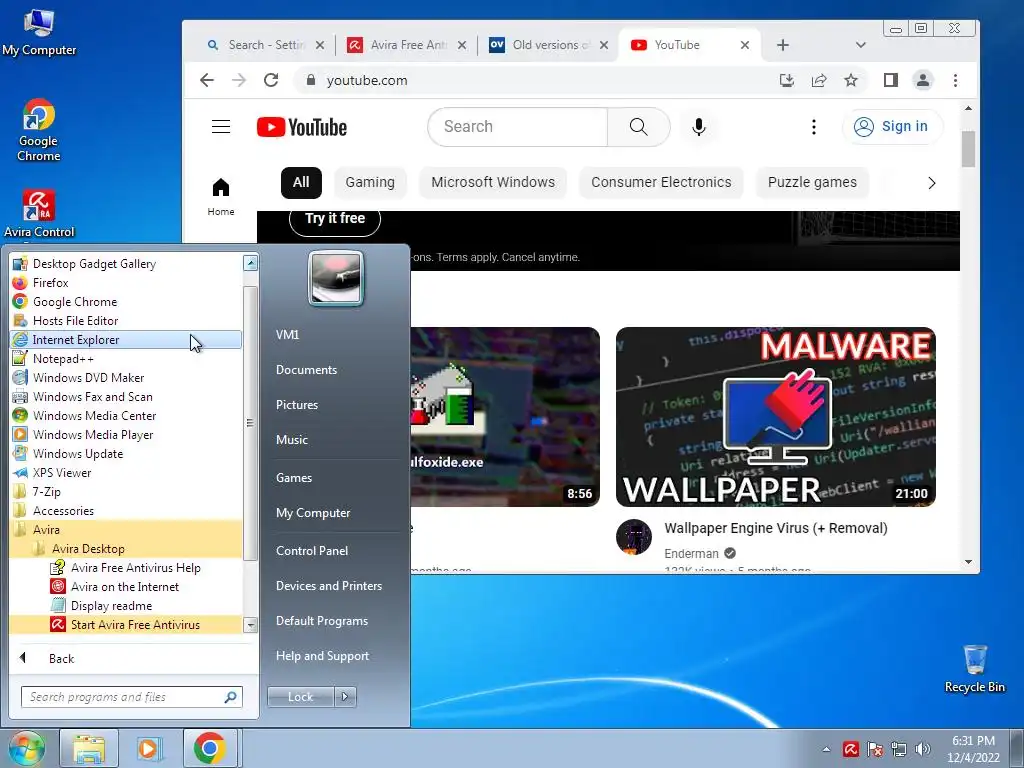Click the share page icon in Chrome

pos(818,80)
